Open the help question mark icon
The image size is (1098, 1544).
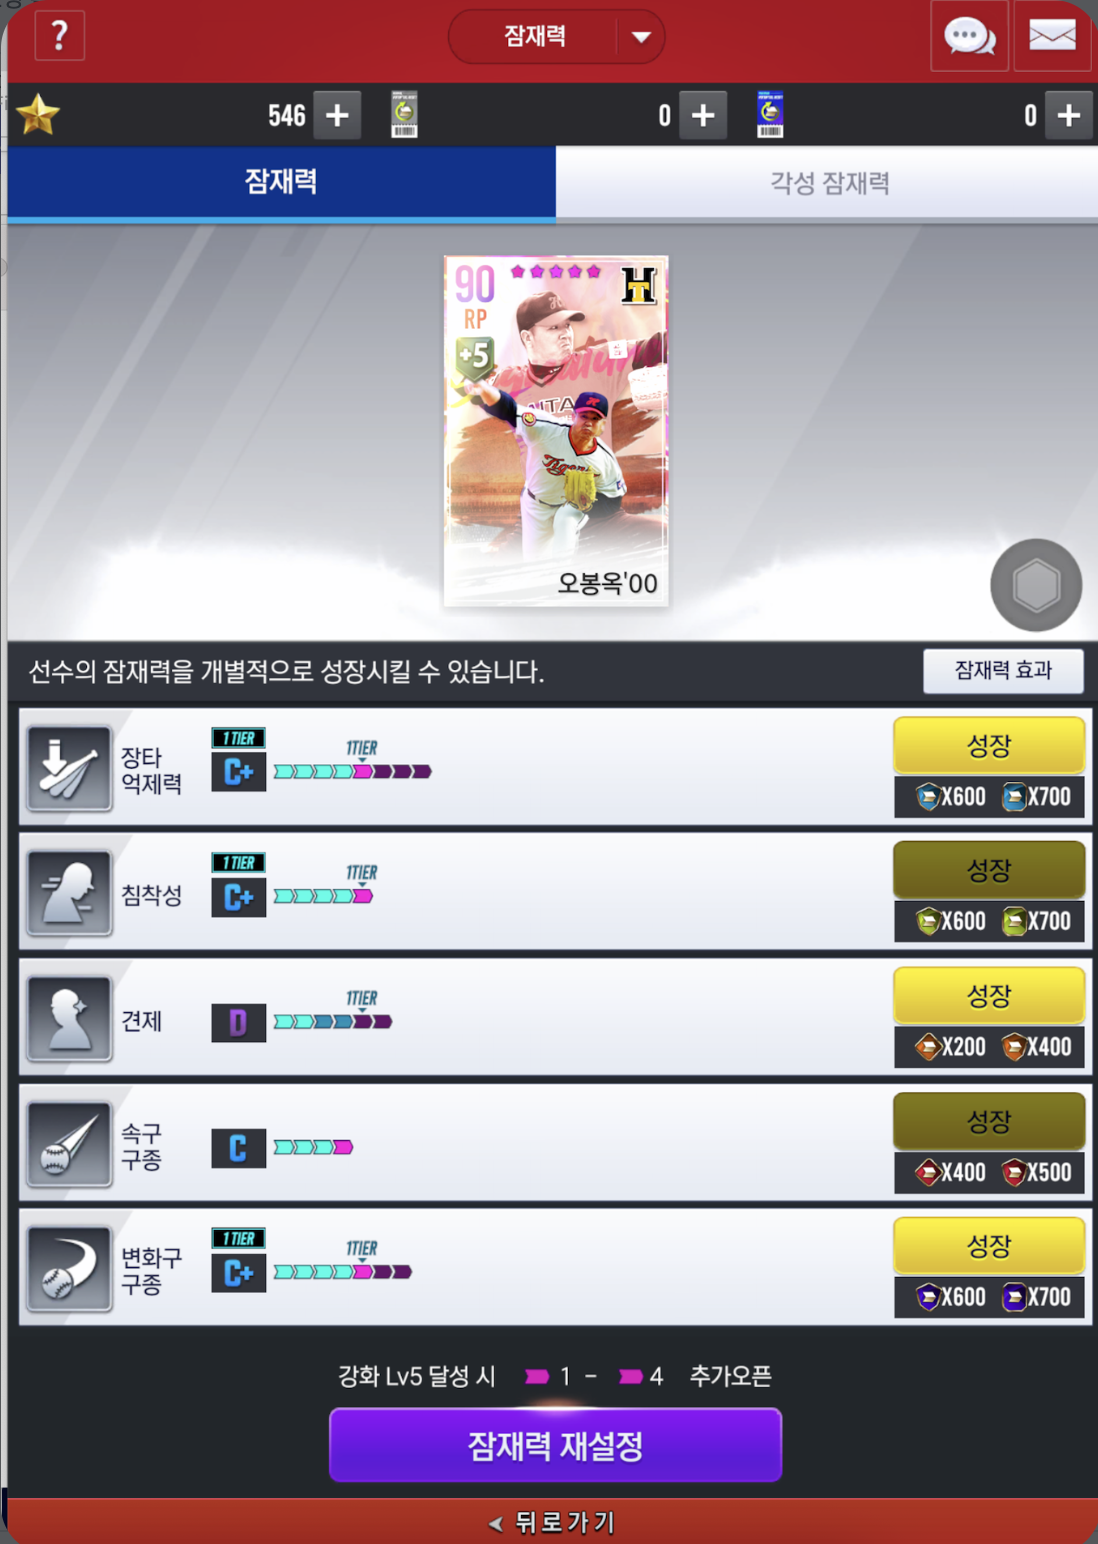pos(60,37)
